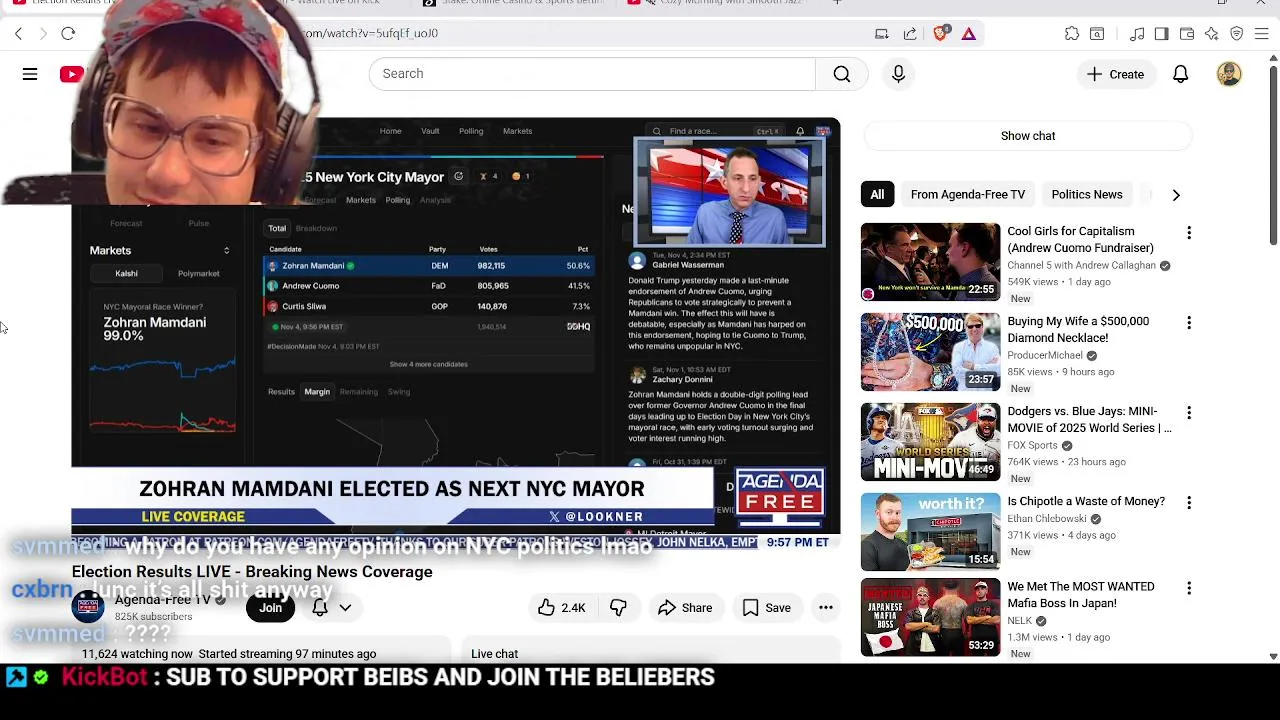Toggle the browser sidebar panel icon

coord(1161,34)
